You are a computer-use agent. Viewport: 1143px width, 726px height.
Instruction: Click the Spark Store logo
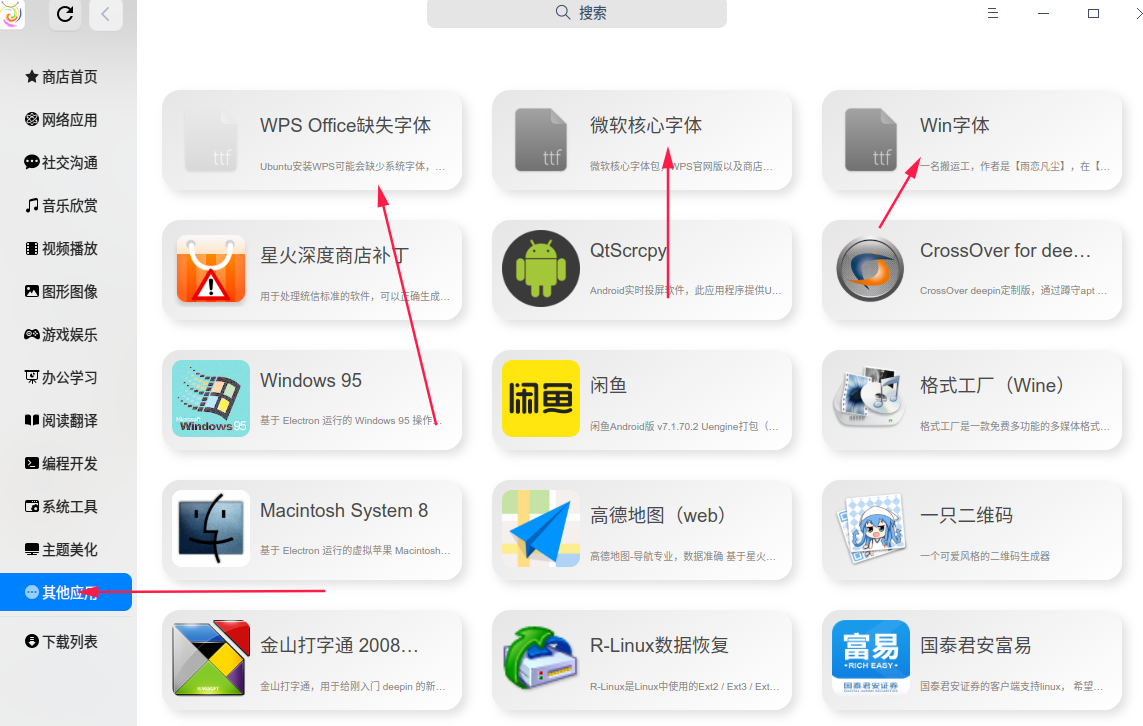12,15
